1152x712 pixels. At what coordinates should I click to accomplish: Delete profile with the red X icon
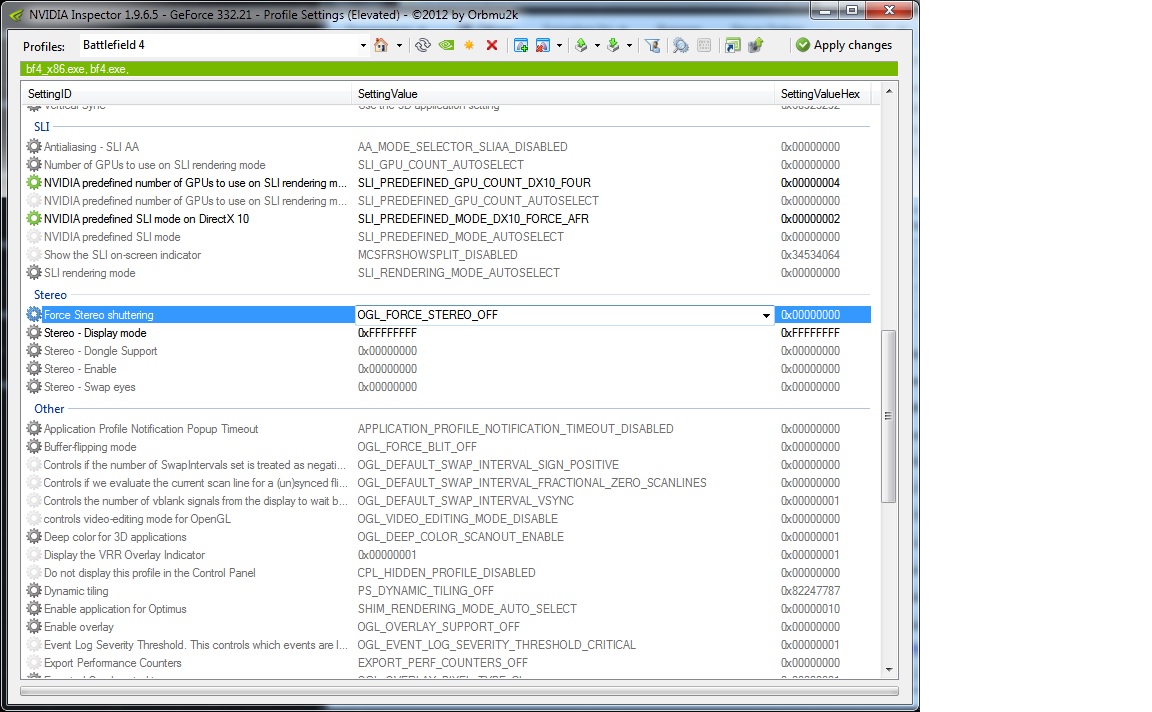[492, 46]
